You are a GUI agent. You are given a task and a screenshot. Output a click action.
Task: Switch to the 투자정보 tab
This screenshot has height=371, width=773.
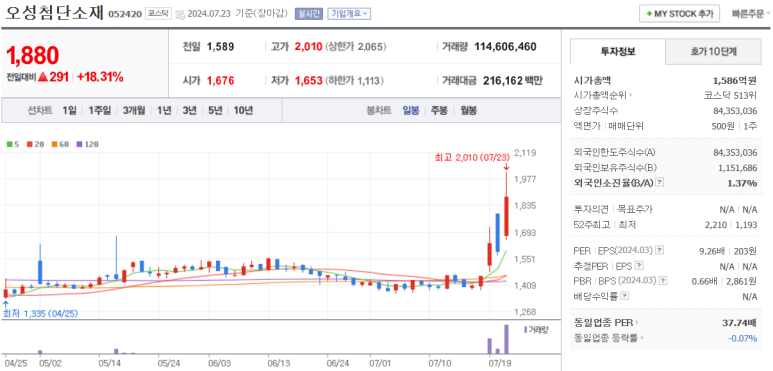pyautogui.click(x=618, y=51)
